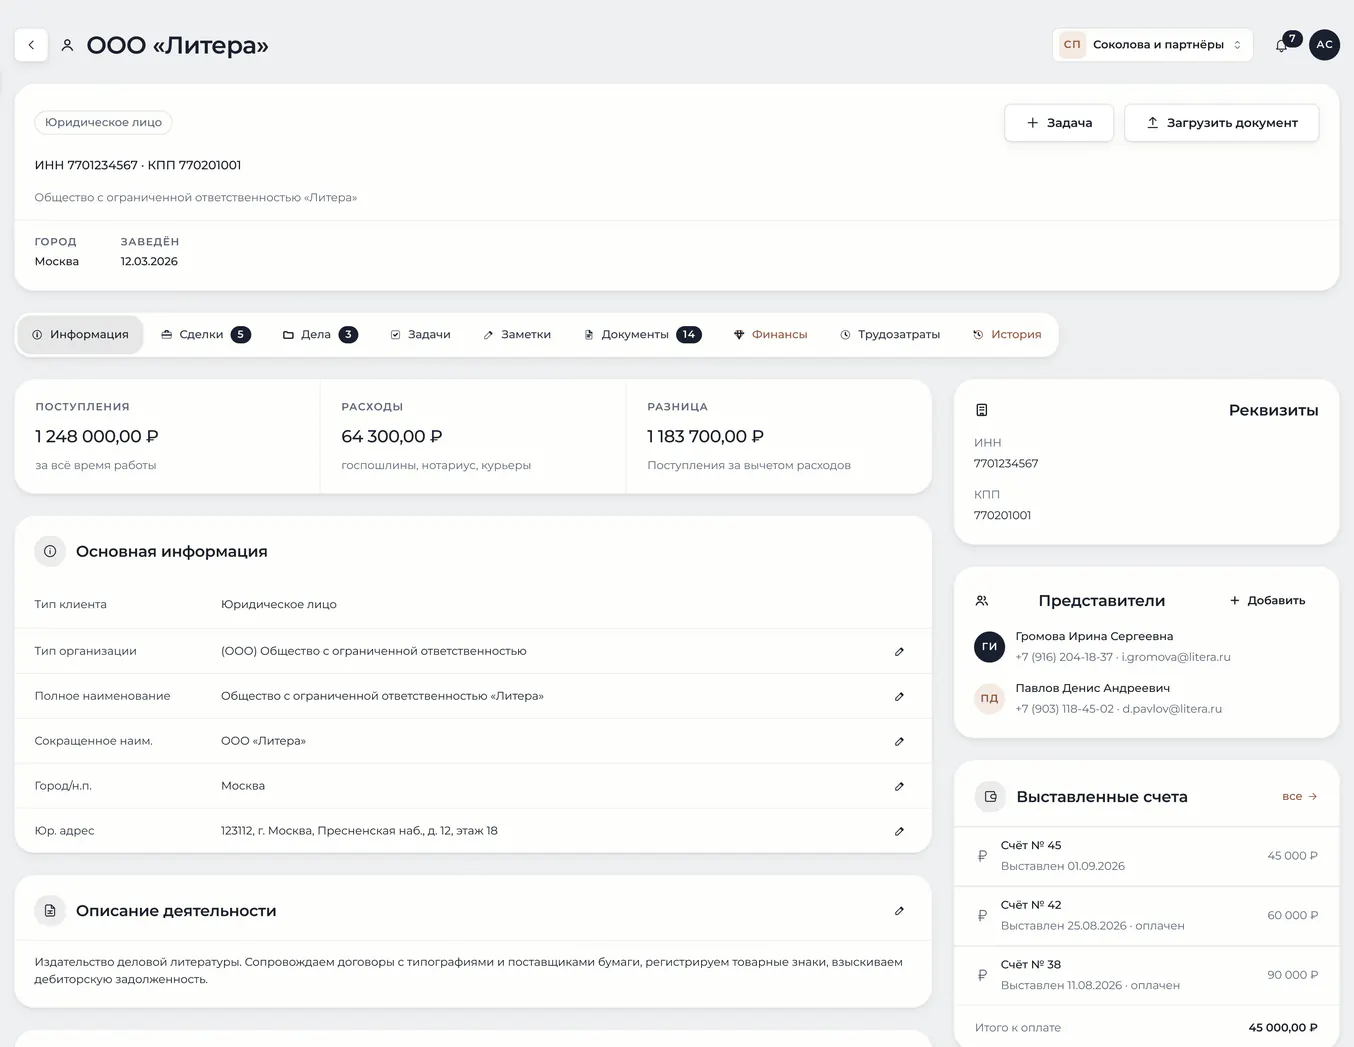
Task: Click the ПД avatar of Павлов
Action: coord(989,698)
